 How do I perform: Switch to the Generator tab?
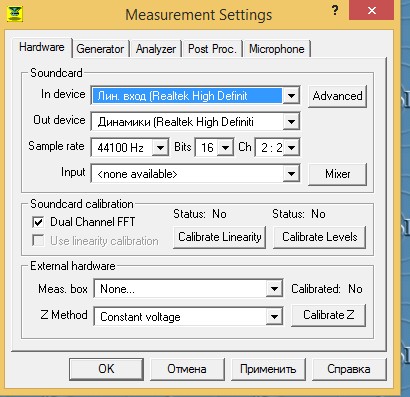click(100, 49)
